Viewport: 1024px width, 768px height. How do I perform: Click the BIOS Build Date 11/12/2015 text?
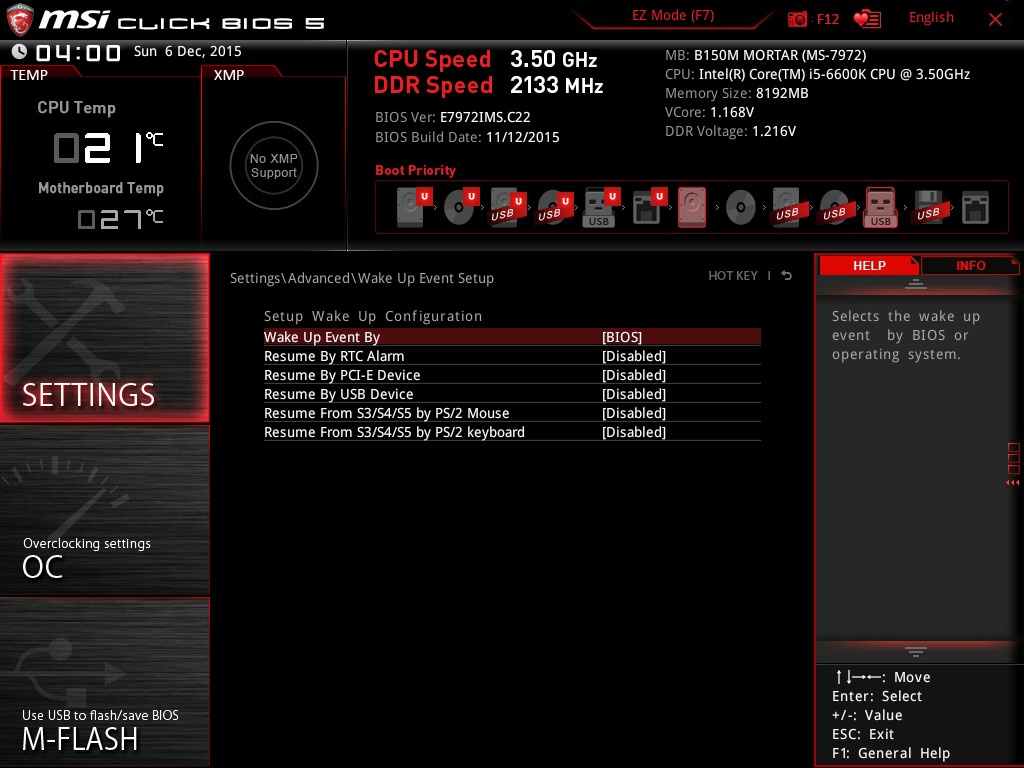click(467, 137)
